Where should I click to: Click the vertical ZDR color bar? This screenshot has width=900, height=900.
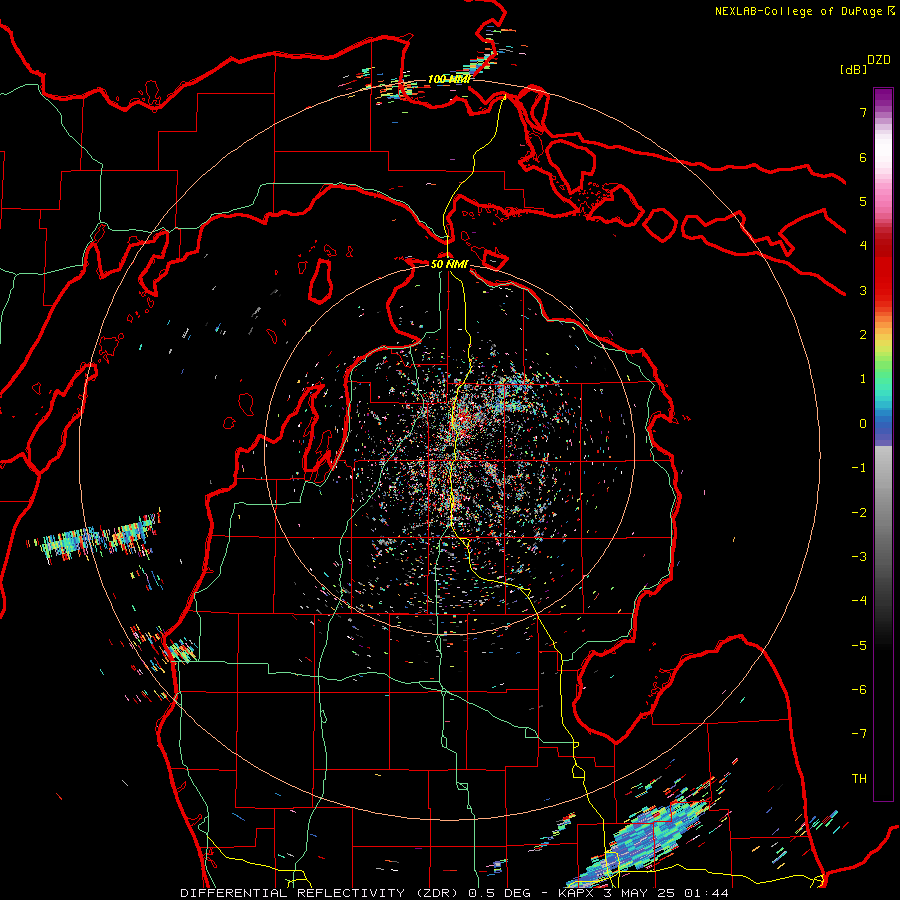(x=883, y=444)
